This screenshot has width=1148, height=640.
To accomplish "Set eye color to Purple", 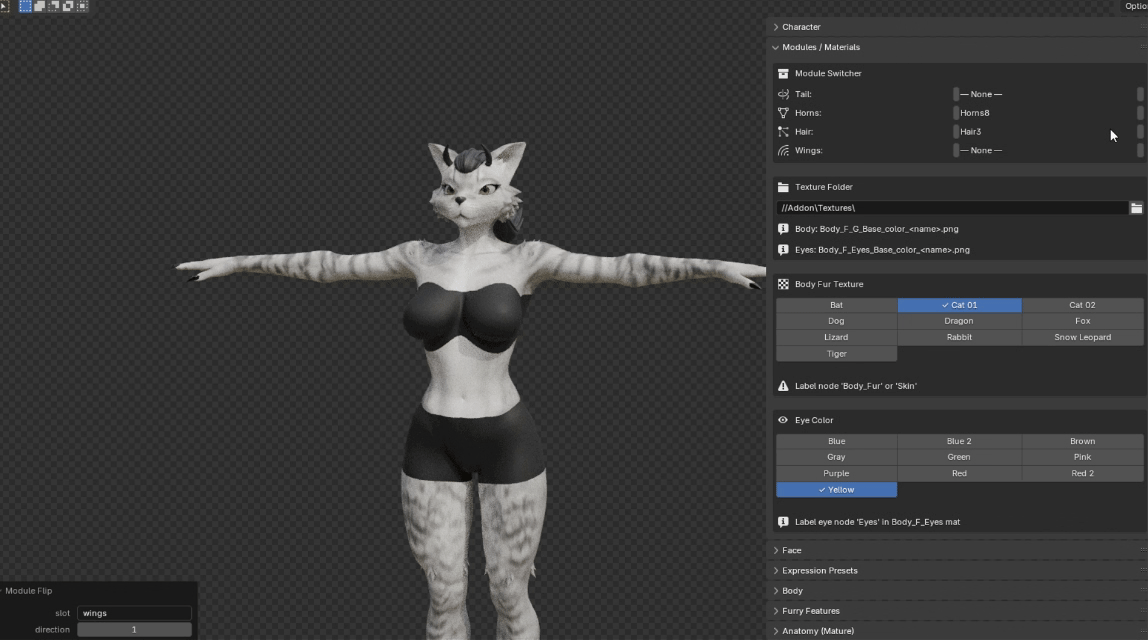I will pos(836,473).
